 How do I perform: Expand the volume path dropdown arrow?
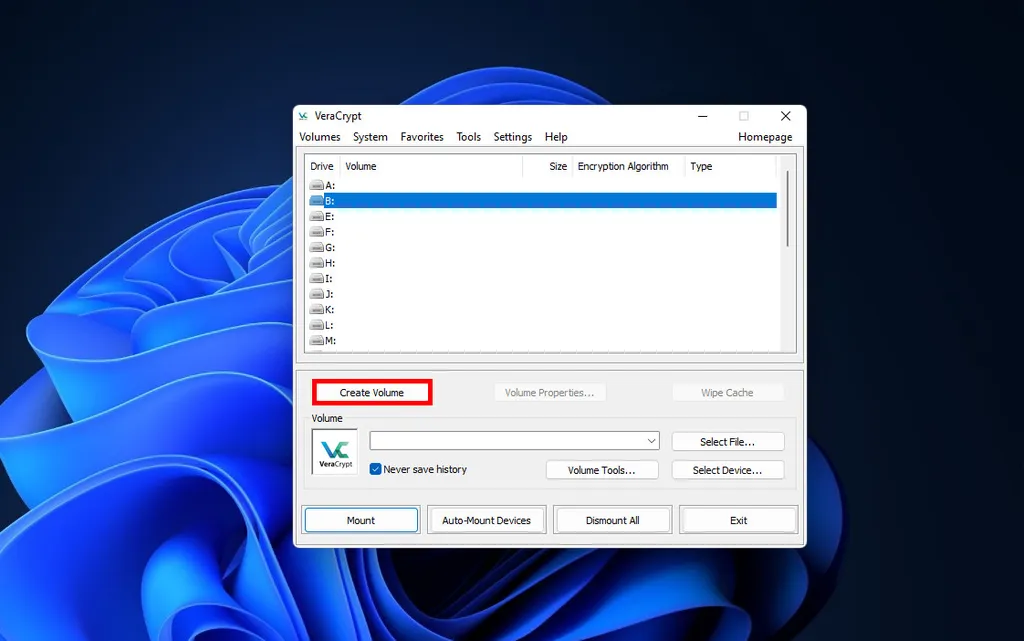(x=651, y=441)
